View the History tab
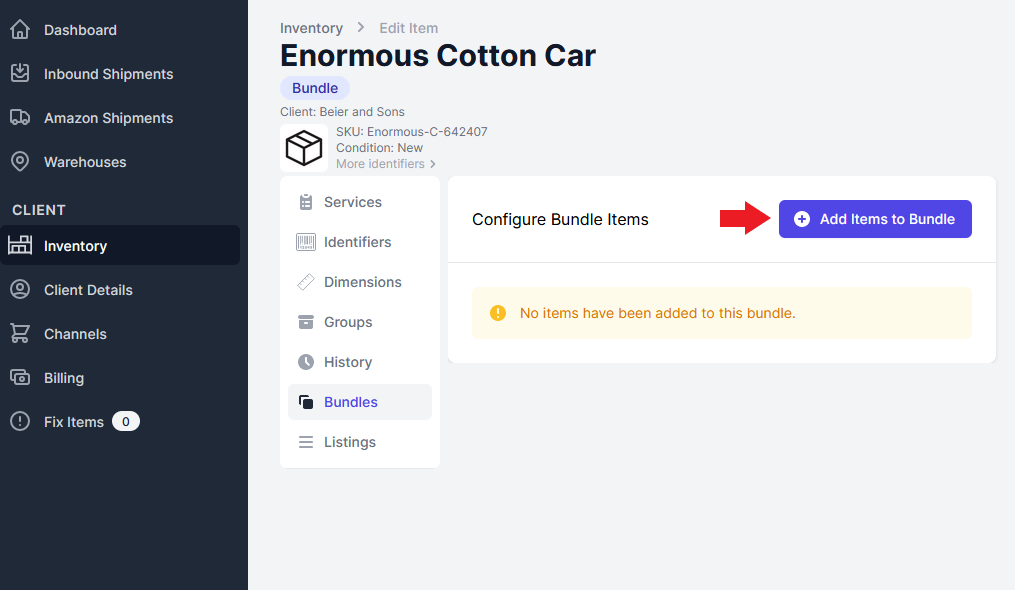 pyautogui.click(x=347, y=362)
